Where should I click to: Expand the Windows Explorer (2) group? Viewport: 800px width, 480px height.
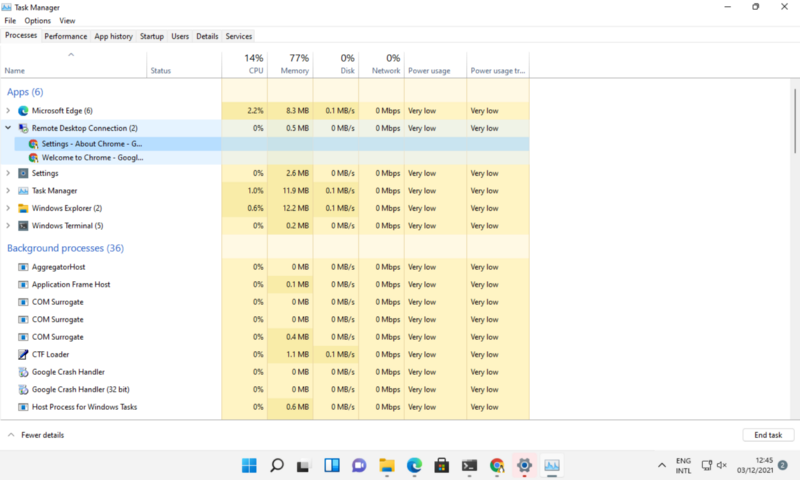pos(8,208)
